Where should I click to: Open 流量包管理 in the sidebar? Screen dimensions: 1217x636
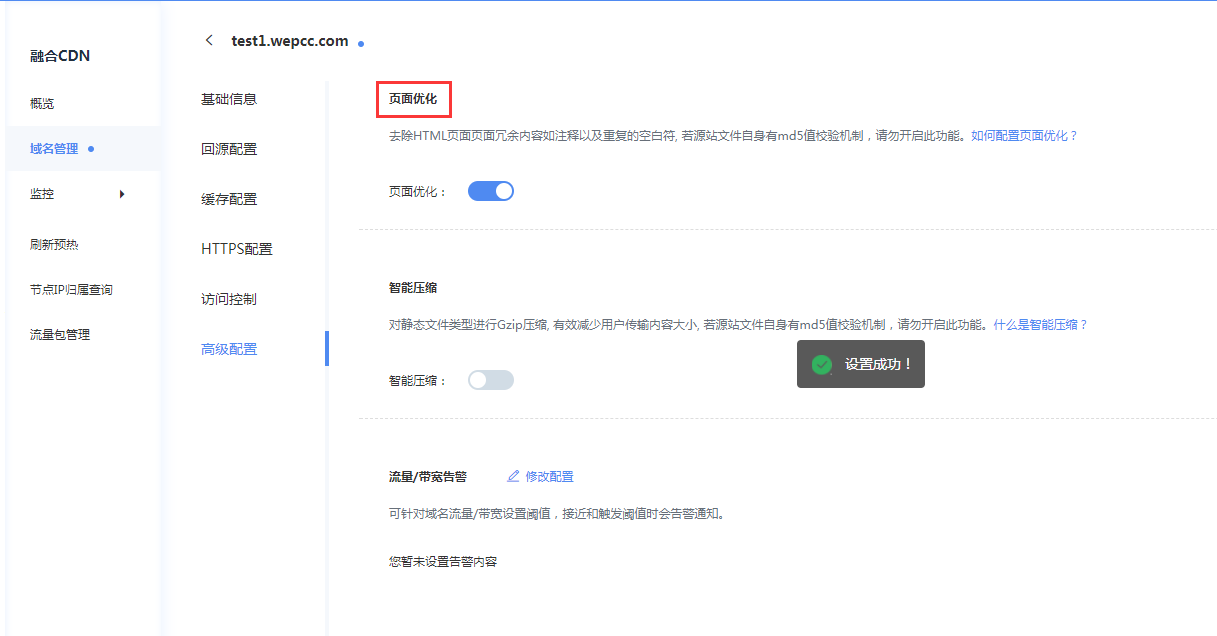60,335
